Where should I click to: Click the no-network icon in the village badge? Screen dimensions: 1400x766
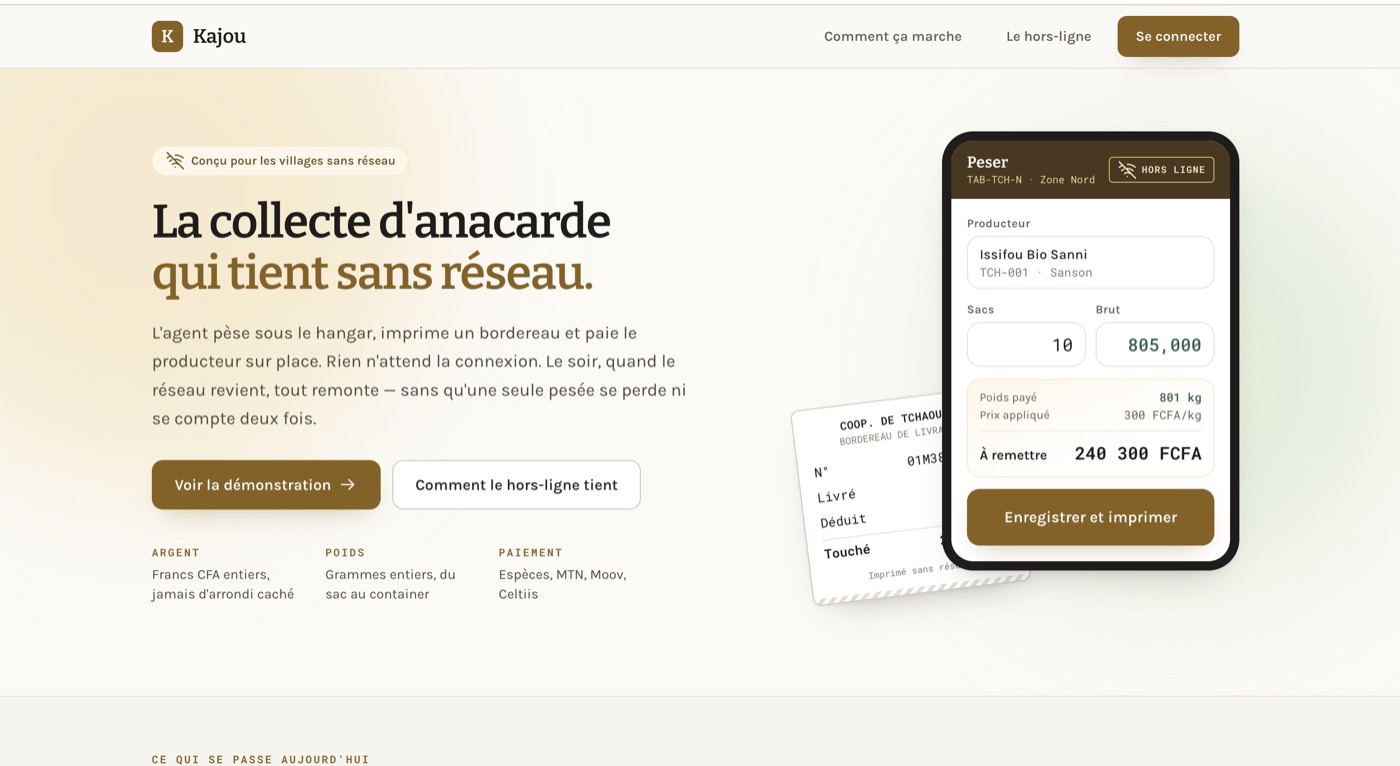click(x=175, y=161)
